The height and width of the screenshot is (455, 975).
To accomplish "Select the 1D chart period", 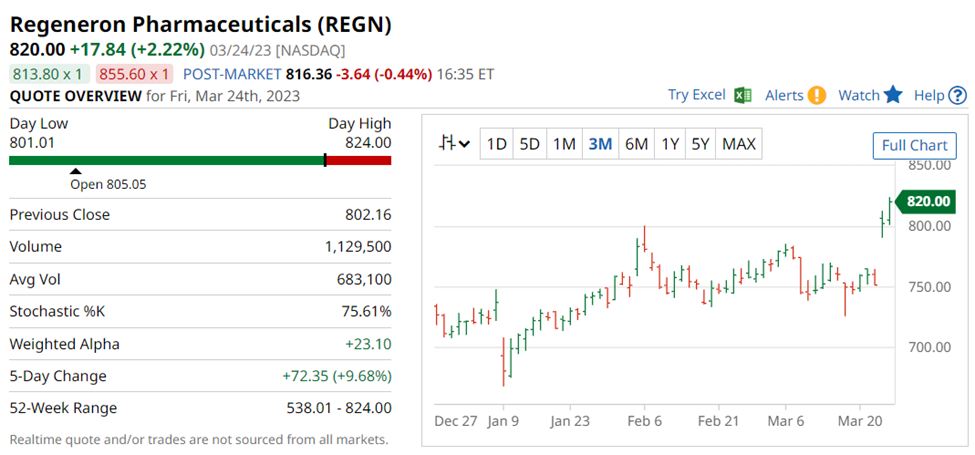I will pos(497,144).
